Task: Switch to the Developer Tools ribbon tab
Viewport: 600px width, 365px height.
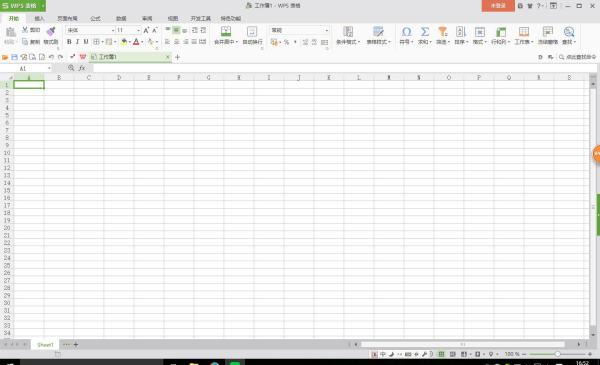Action: 201,18
